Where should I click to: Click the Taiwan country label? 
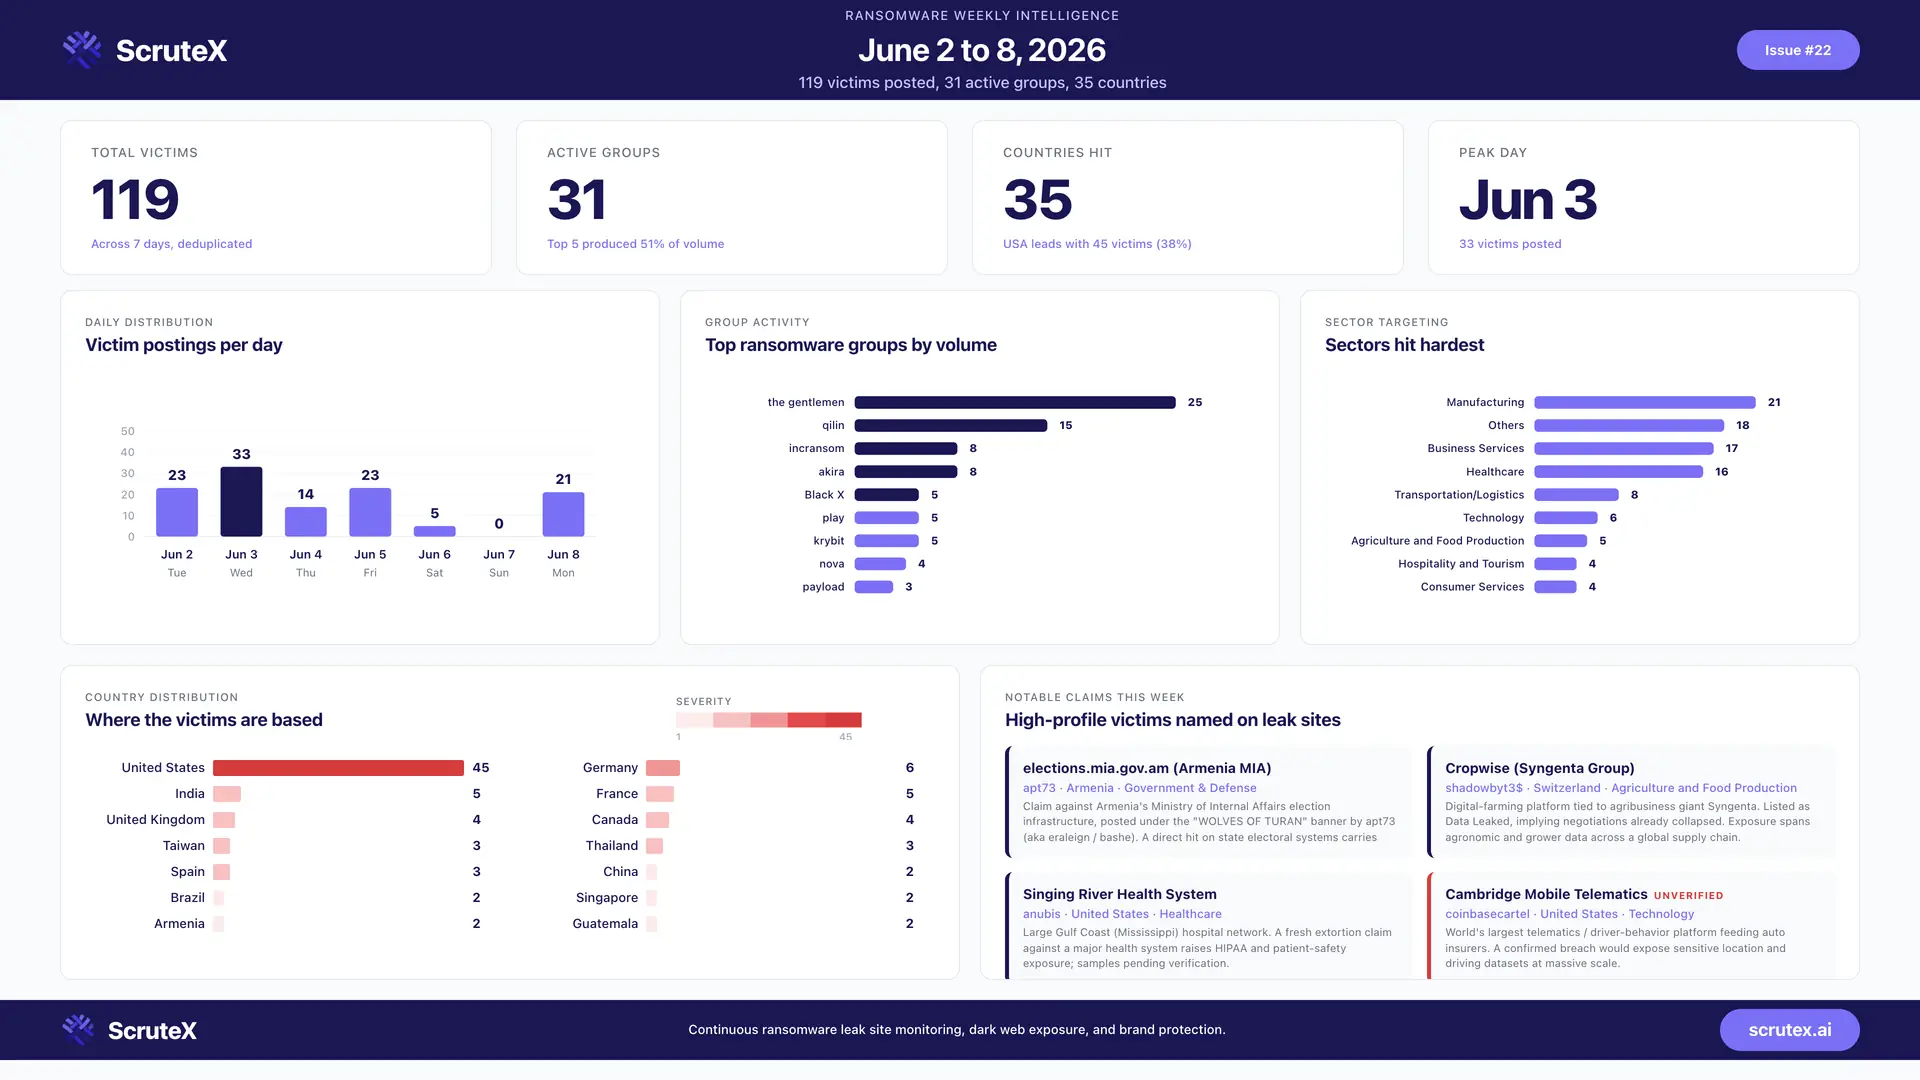[184, 846]
